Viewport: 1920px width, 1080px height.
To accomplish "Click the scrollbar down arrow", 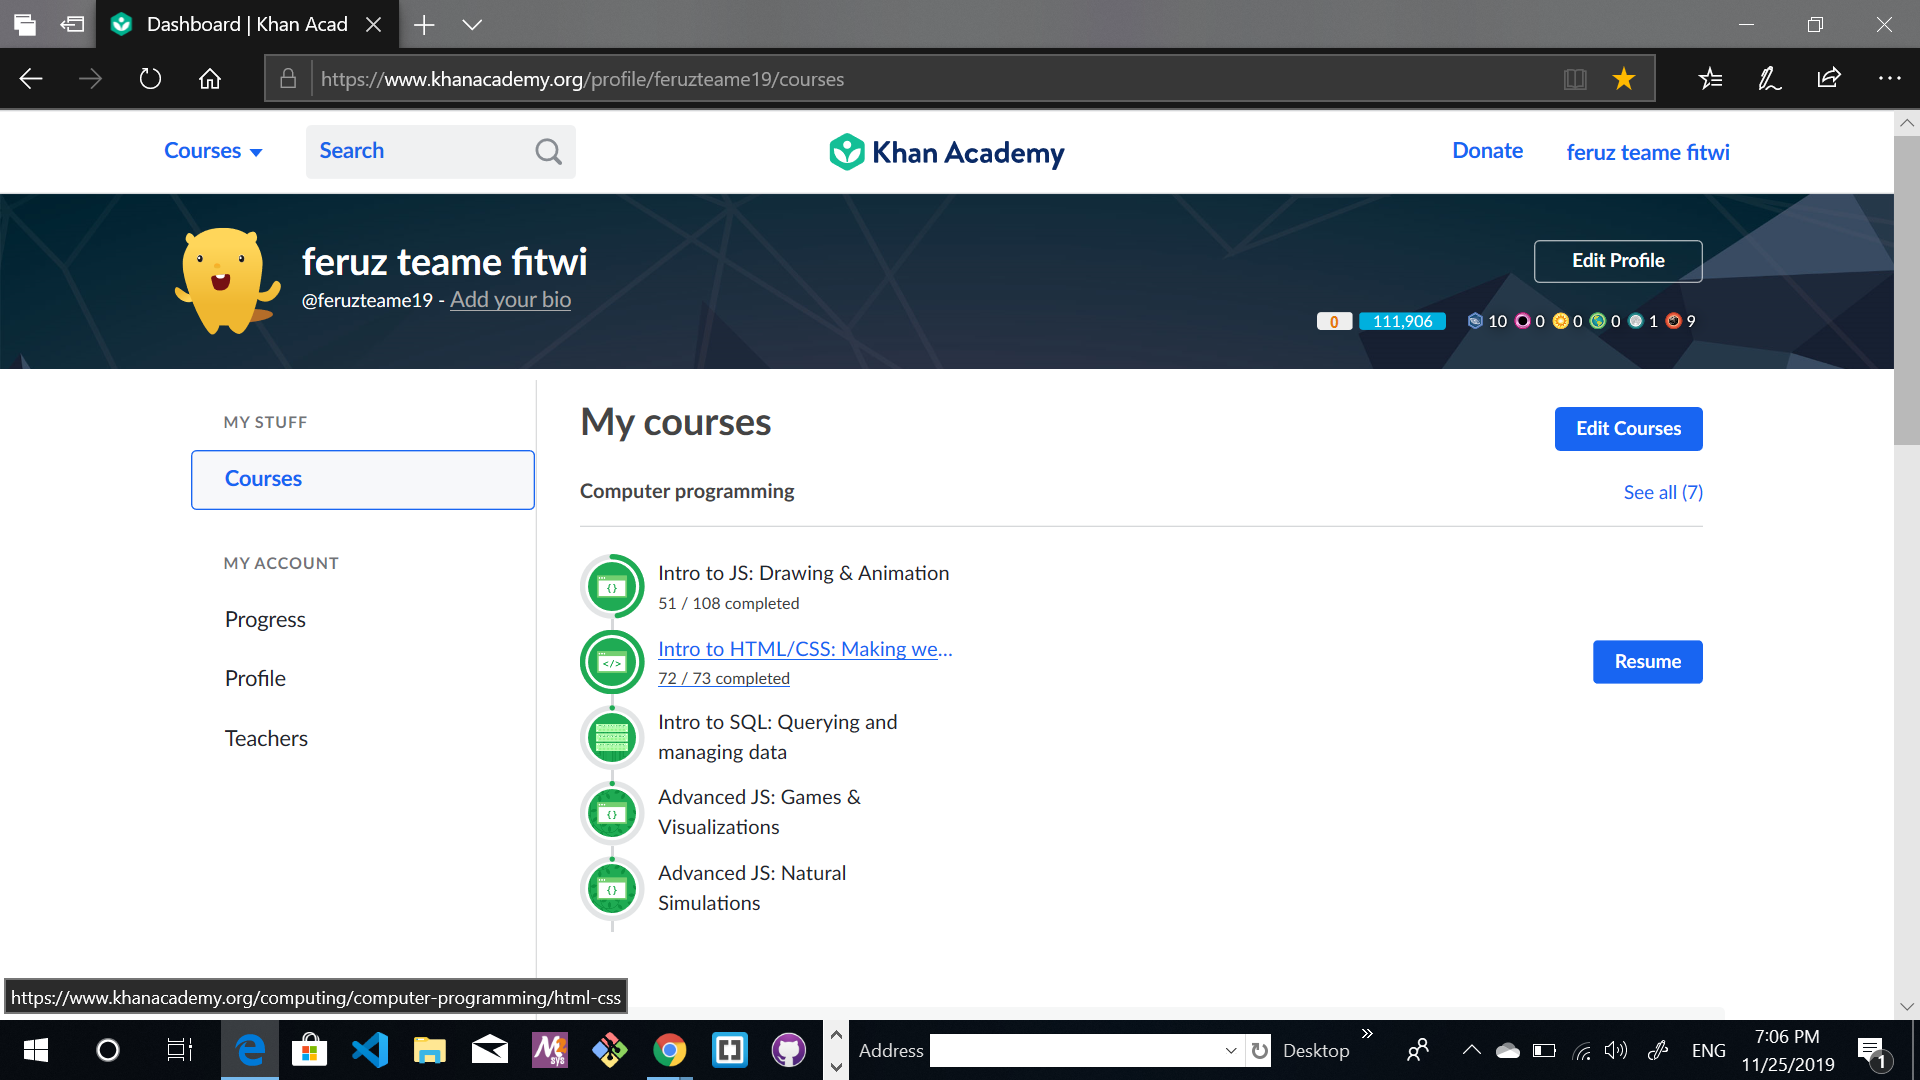I will [x=1907, y=1007].
